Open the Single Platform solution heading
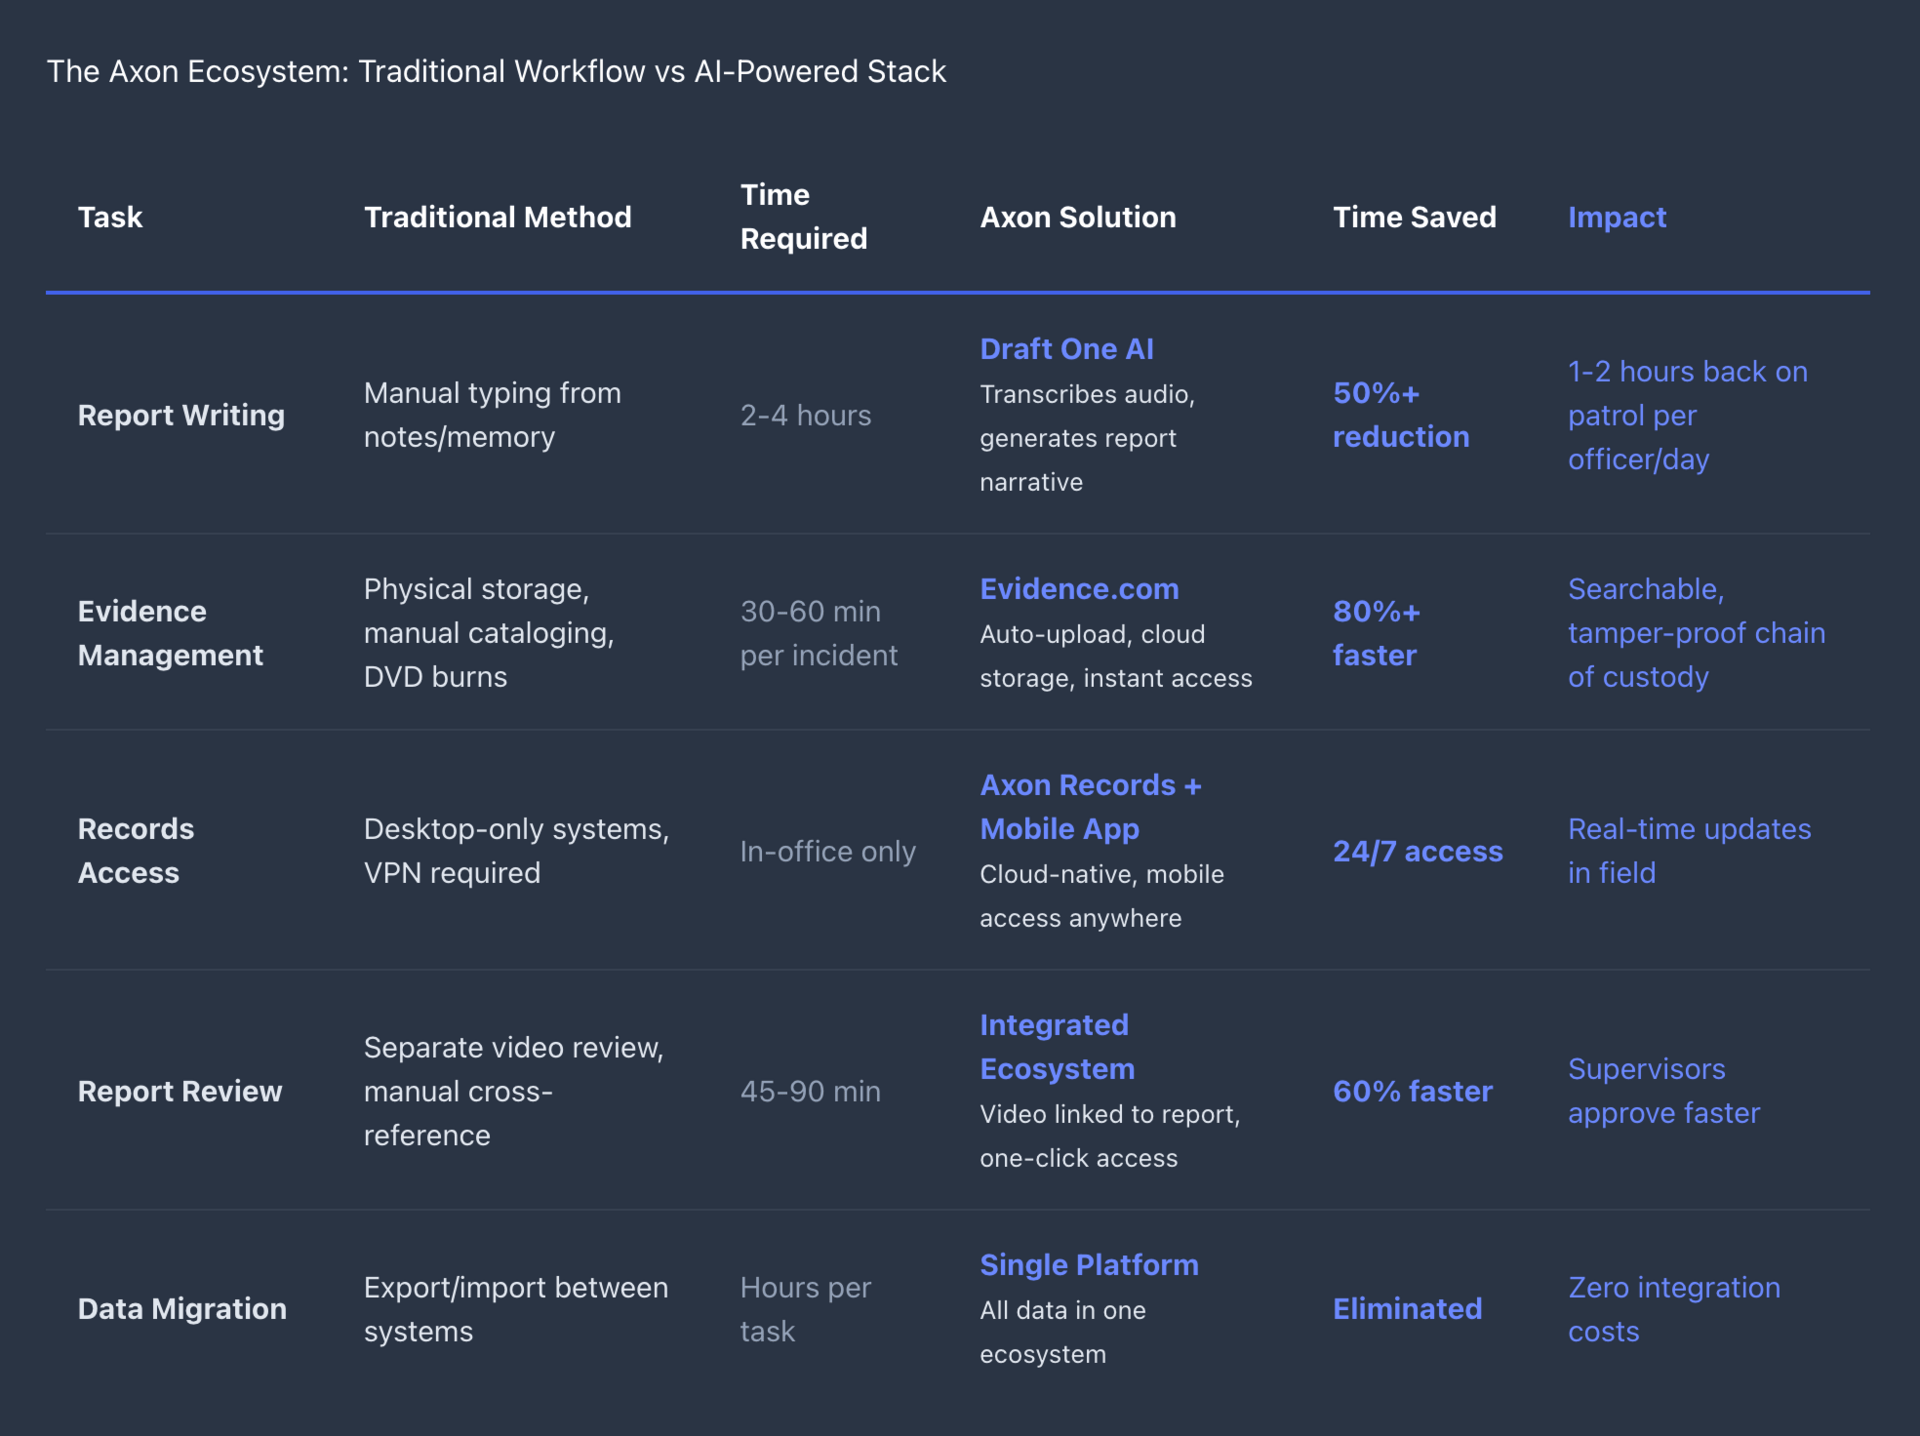The image size is (1920, 1436). point(1089,1265)
